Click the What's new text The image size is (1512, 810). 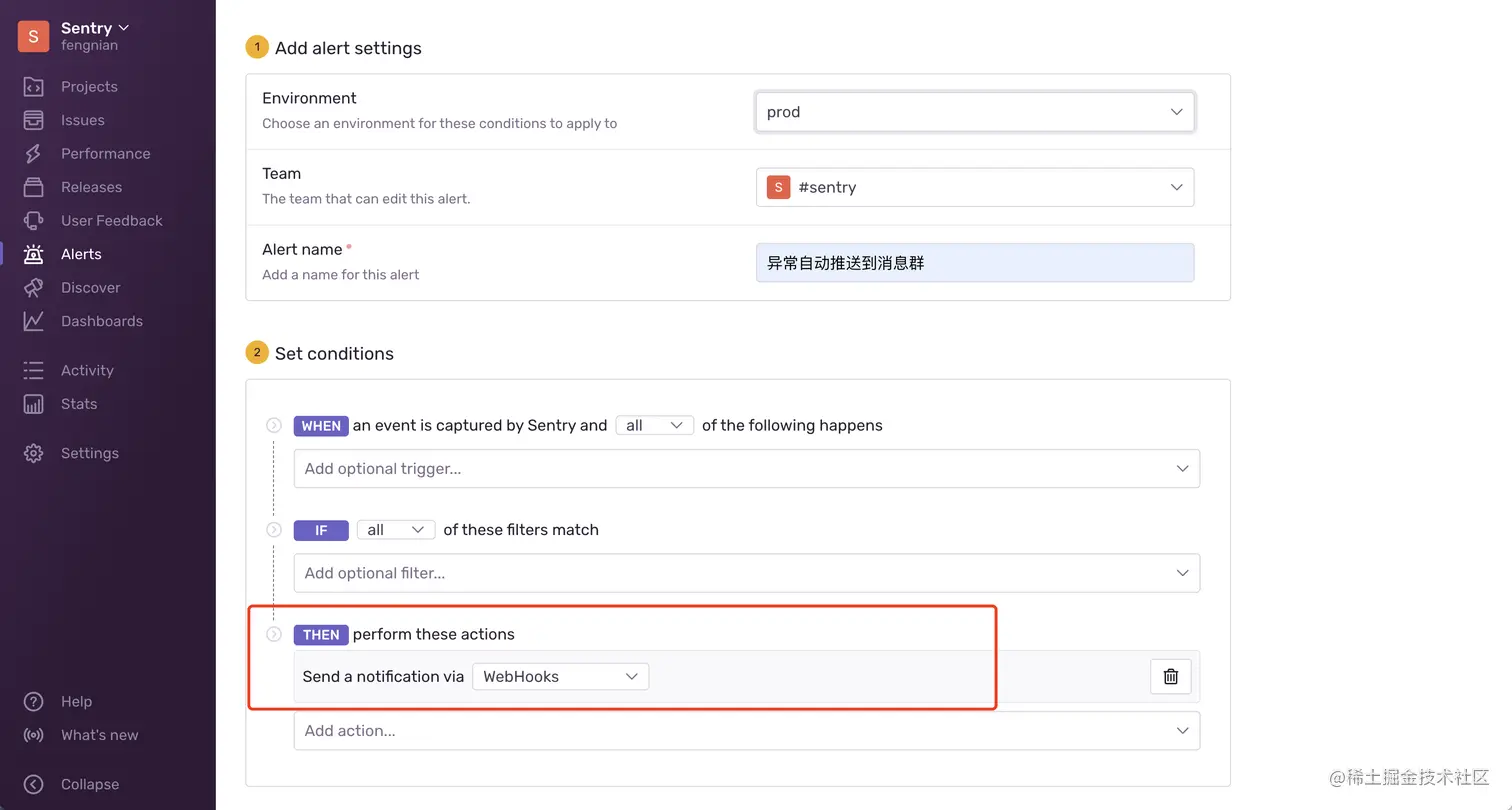click(x=100, y=735)
